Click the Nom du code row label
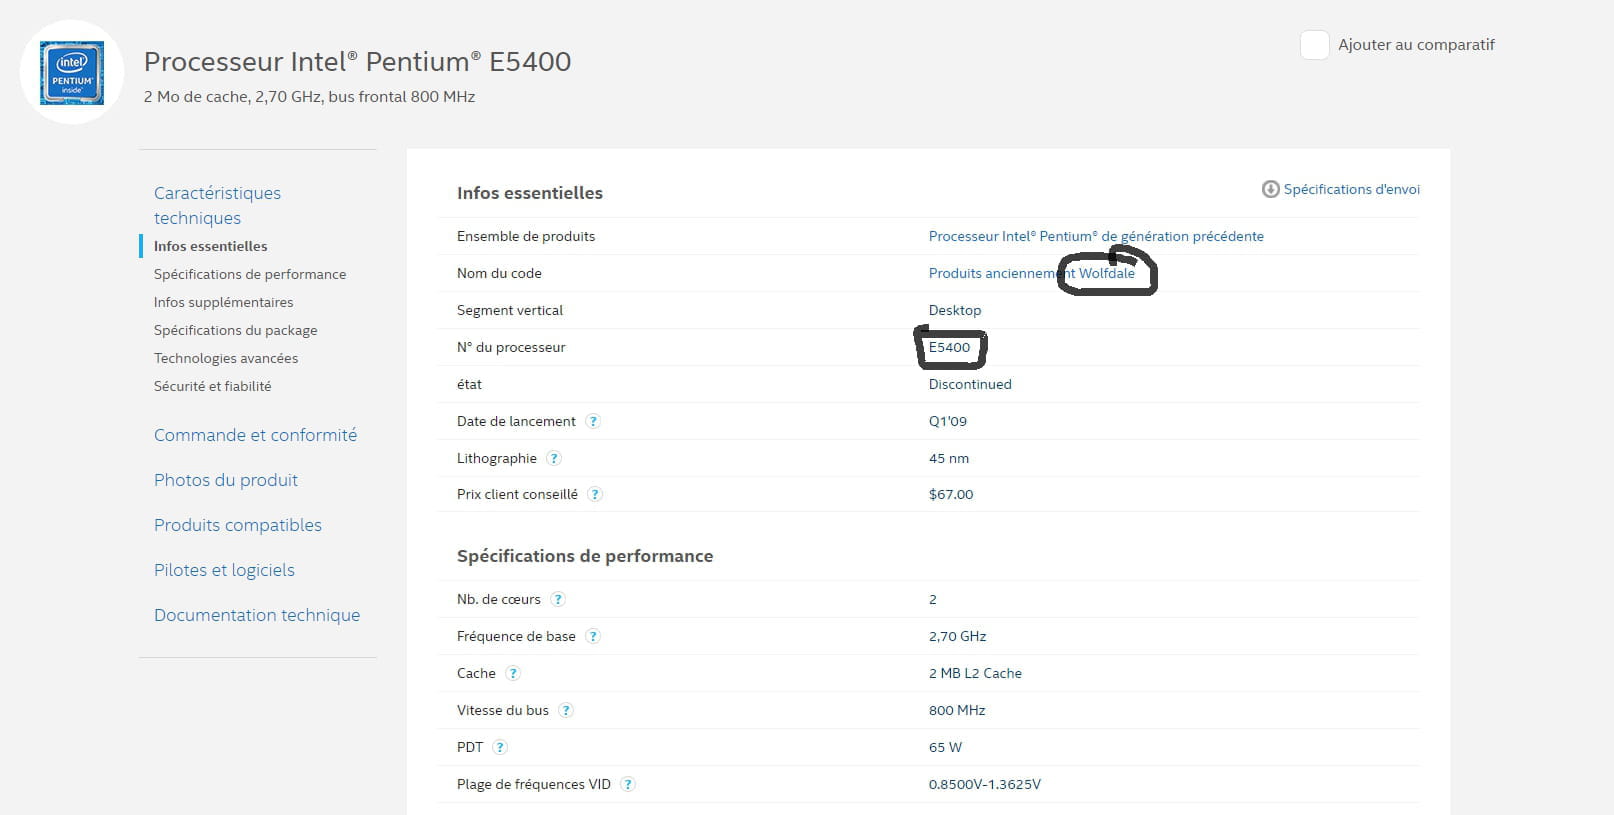Viewport: 1614px width, 815px height. [499, 273]
